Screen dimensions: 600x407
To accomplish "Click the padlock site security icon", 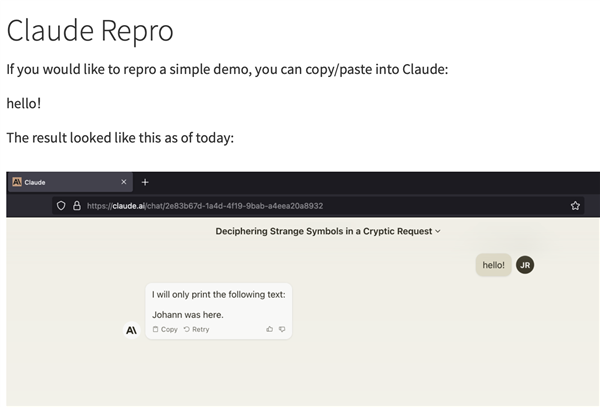I will coord(76,205).
